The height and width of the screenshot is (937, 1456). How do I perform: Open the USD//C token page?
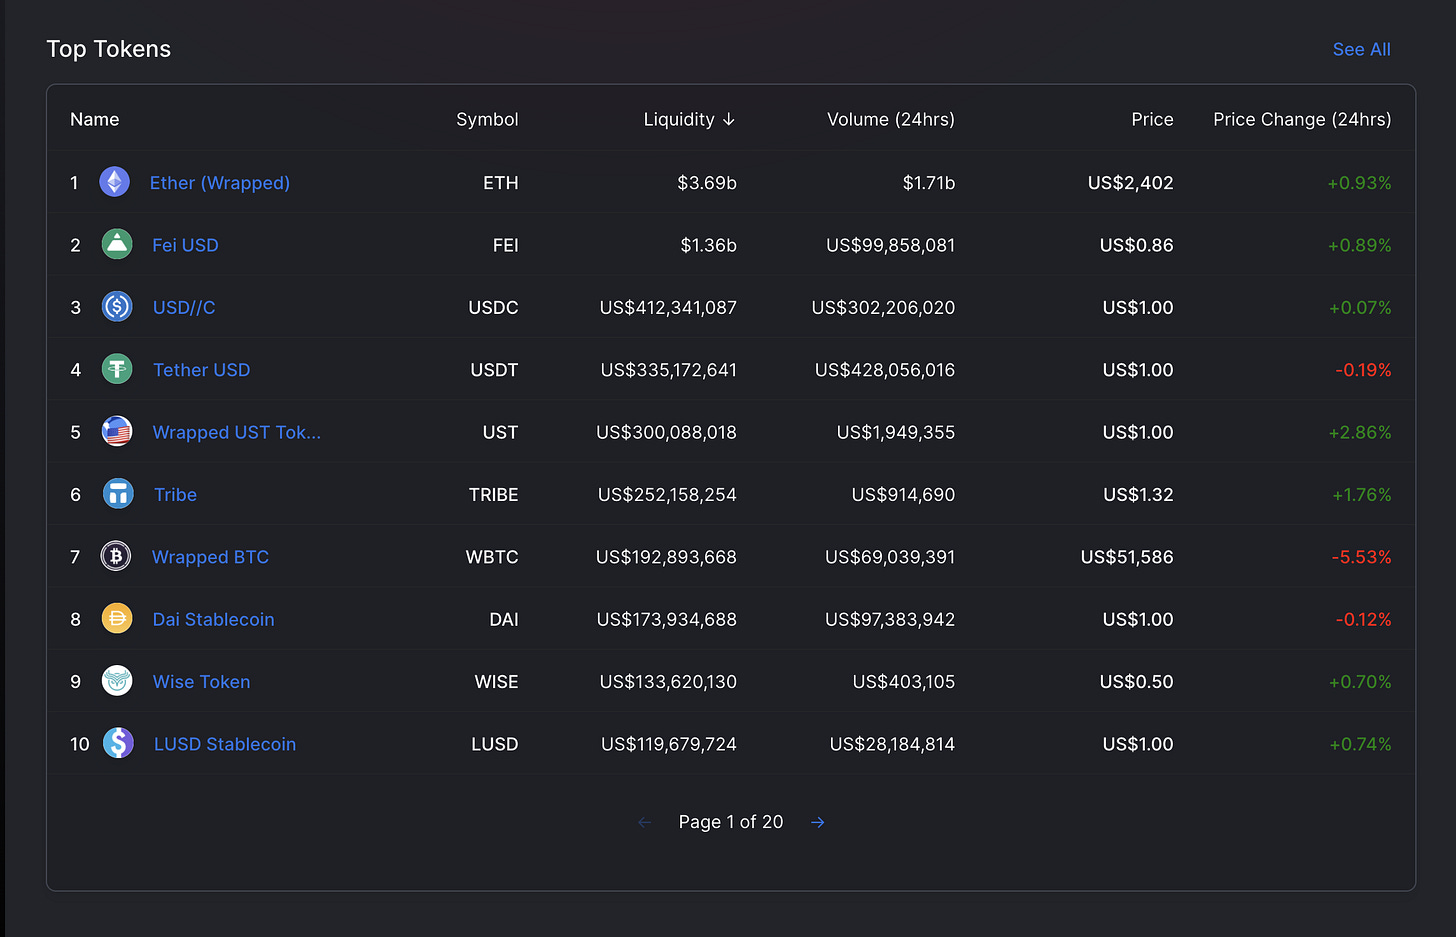point(184,307)
